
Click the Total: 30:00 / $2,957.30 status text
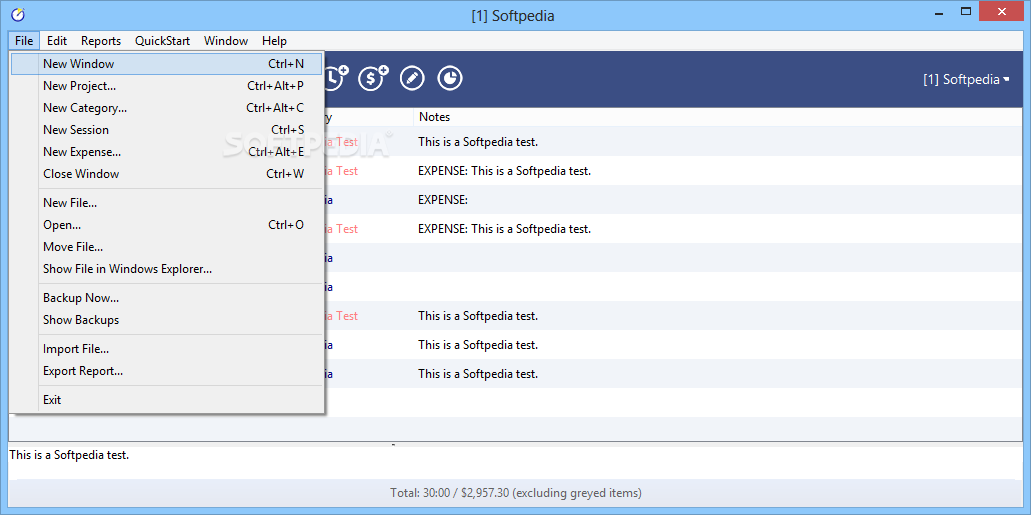click(x=516, y=493)
